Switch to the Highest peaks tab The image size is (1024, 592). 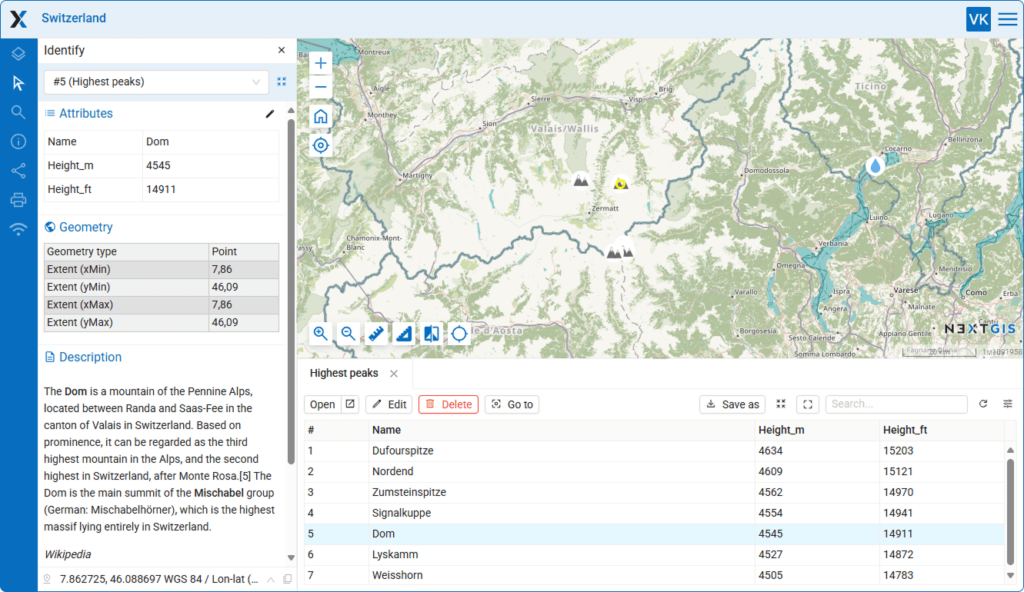[x=344, y=373]
